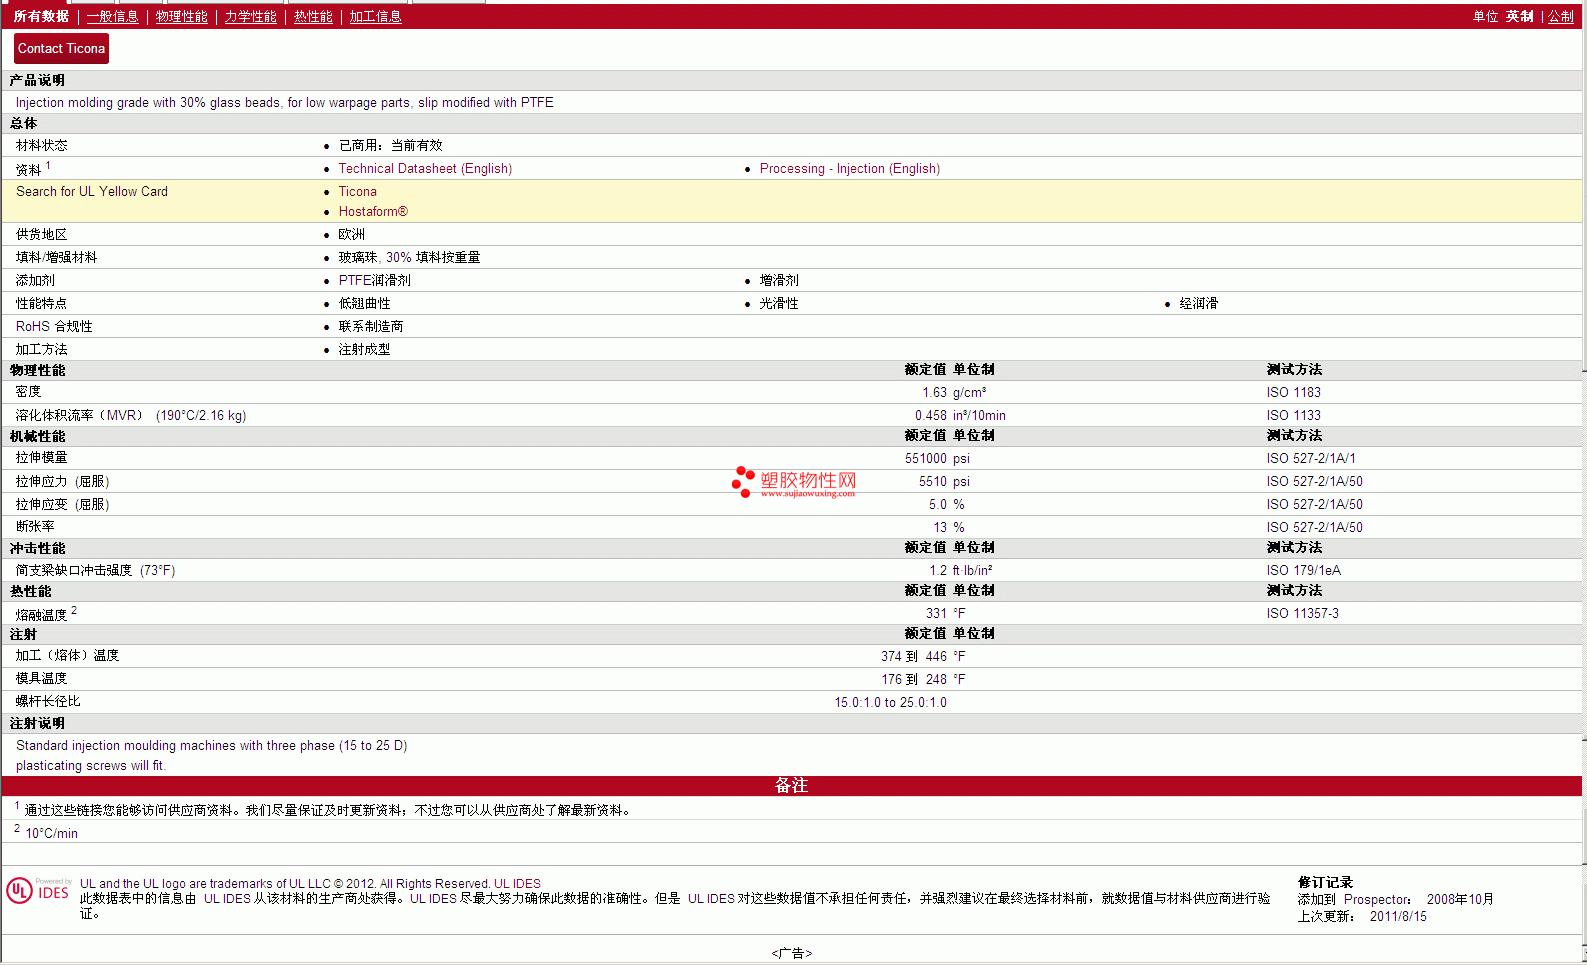Switch units to 公制
Viewport: 1587px width, 965px height.
point(1560,16)
